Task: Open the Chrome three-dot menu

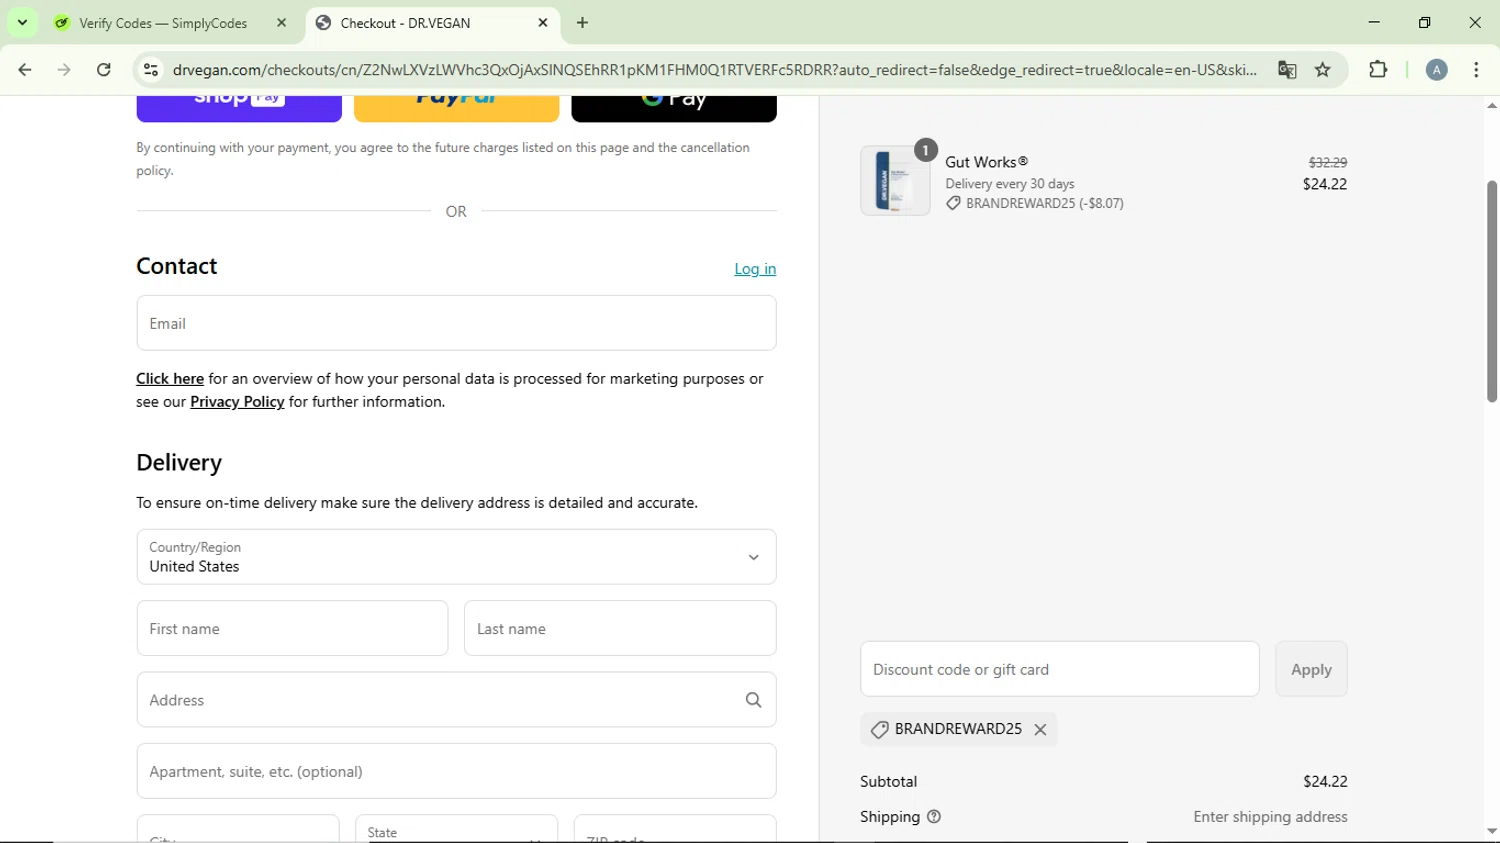Action: 1476,70
